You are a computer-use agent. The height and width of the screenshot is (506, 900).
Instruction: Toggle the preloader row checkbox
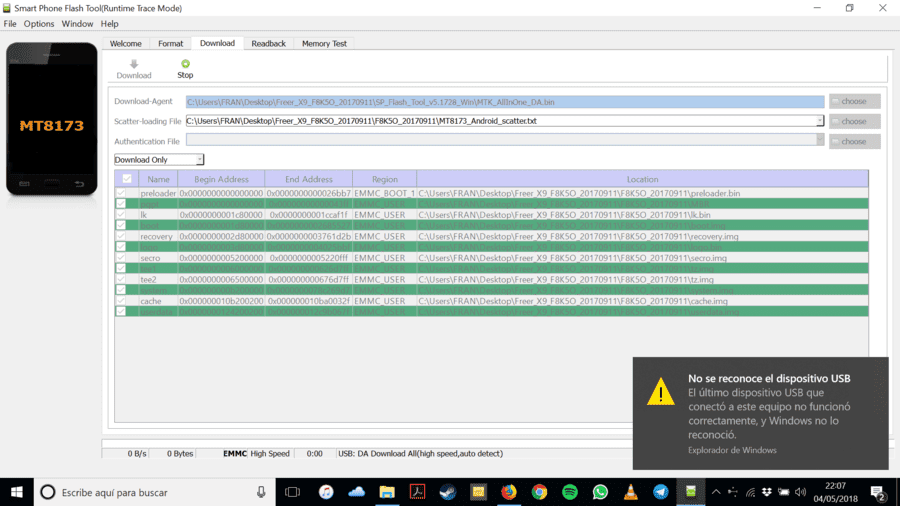(x=121, y=193)
